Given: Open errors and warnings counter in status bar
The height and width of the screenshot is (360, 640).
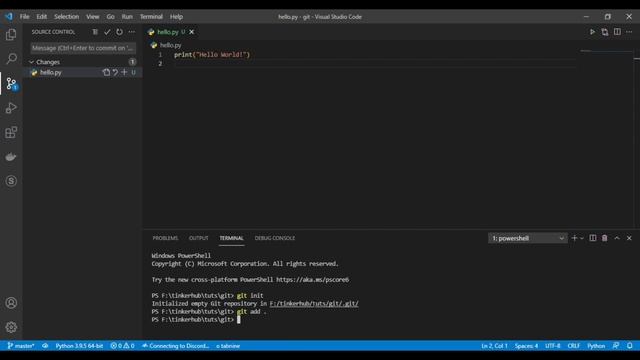Looking at the screenshot, I should pos(122,346).
